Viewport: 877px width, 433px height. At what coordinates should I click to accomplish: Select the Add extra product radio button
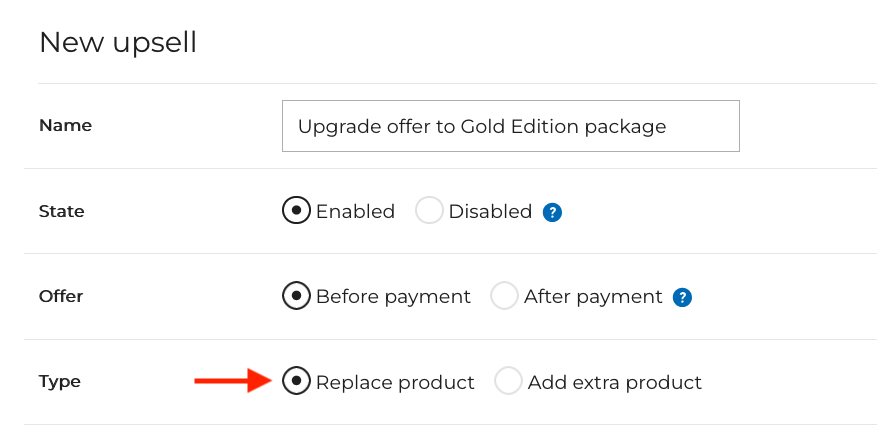coord(508,381)
